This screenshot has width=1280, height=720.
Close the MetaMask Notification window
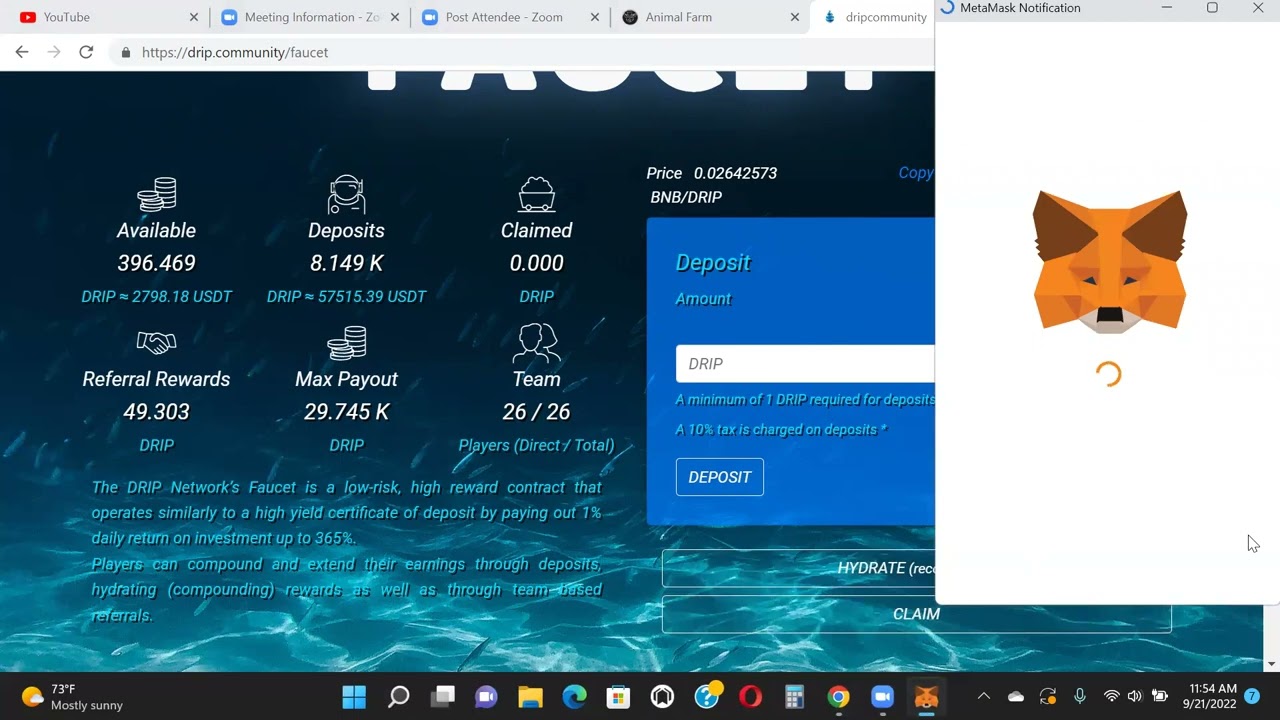point(1258,8)
